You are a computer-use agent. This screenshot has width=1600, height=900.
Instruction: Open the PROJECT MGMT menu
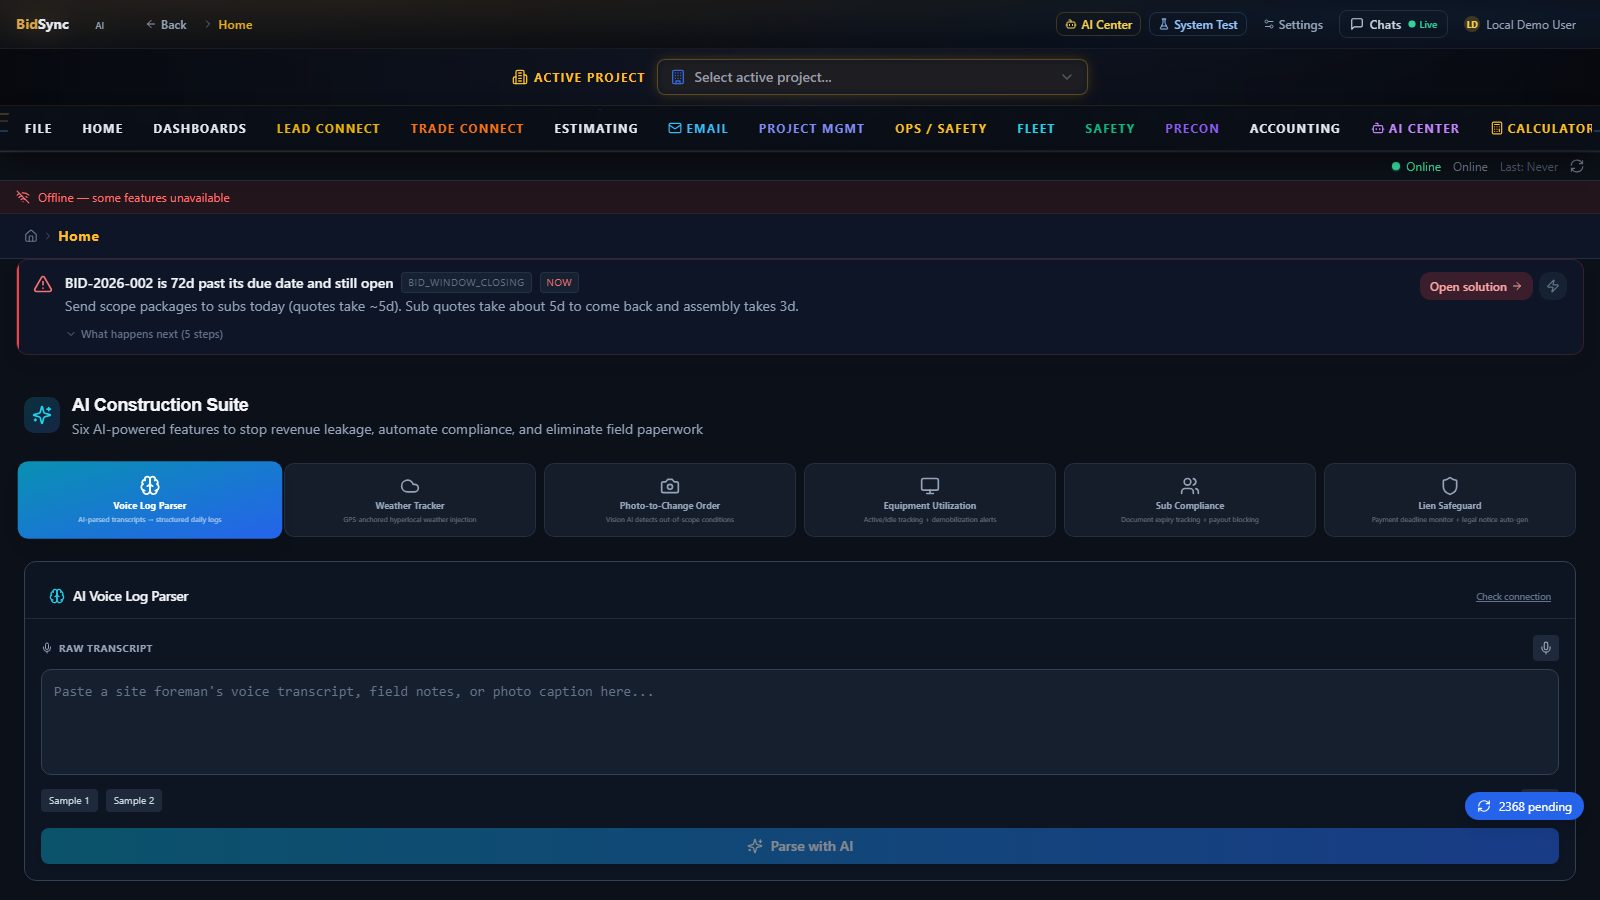point(811,128)
